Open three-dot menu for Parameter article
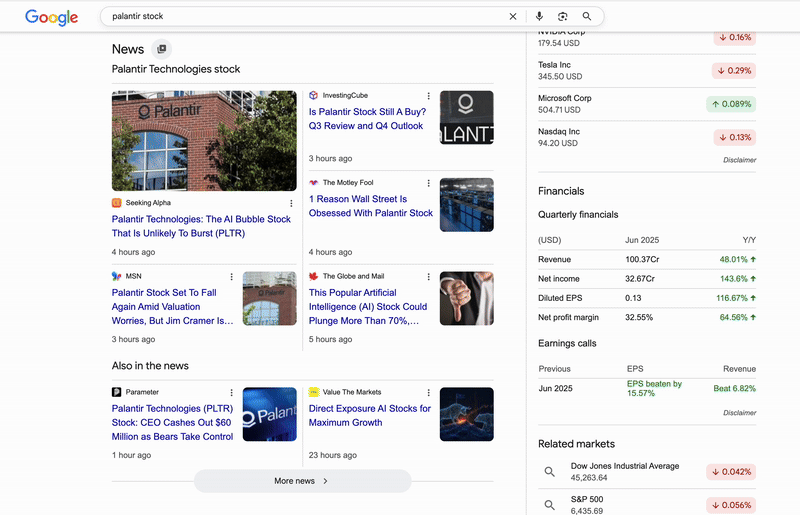Screen dimensions: 800x515 coord(232,393)
